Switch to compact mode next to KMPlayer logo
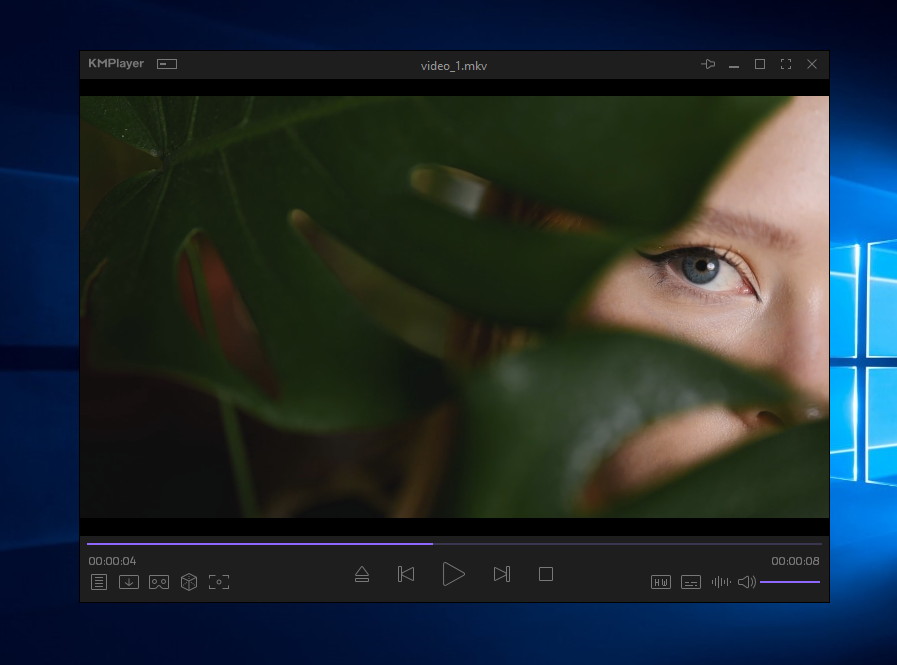The height and width of the screenshot is (665, 897). (x=167, y=64)
